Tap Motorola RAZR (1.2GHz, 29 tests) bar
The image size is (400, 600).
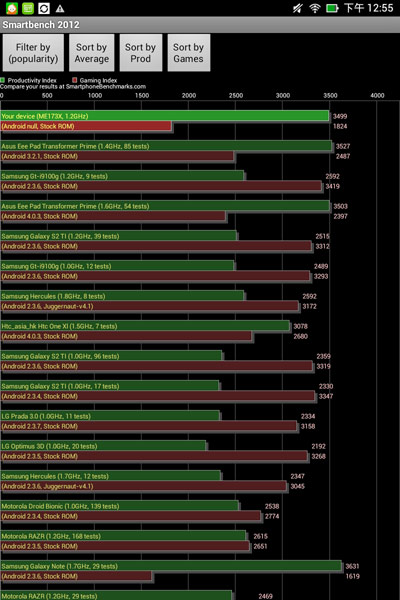pyautogui.click(x=116, y=596)
